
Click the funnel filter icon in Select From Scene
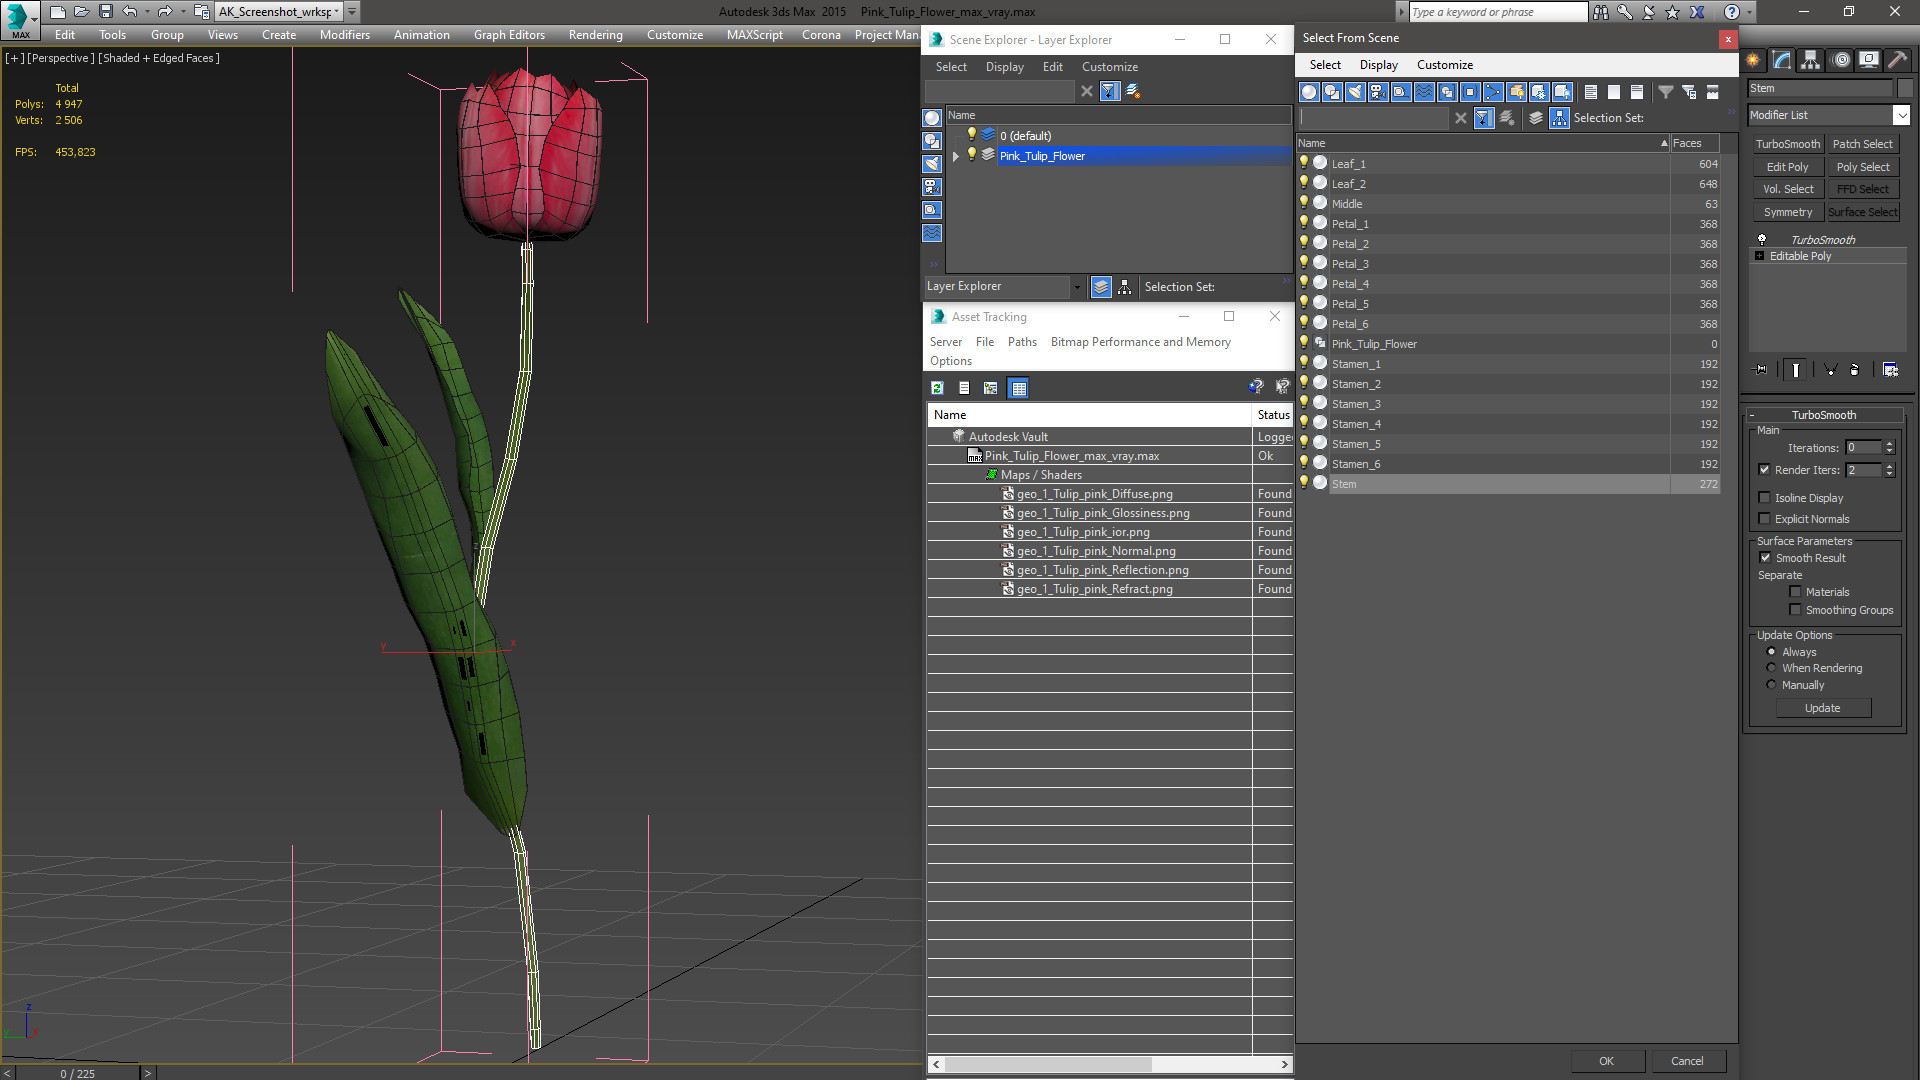pos(1666,92)
